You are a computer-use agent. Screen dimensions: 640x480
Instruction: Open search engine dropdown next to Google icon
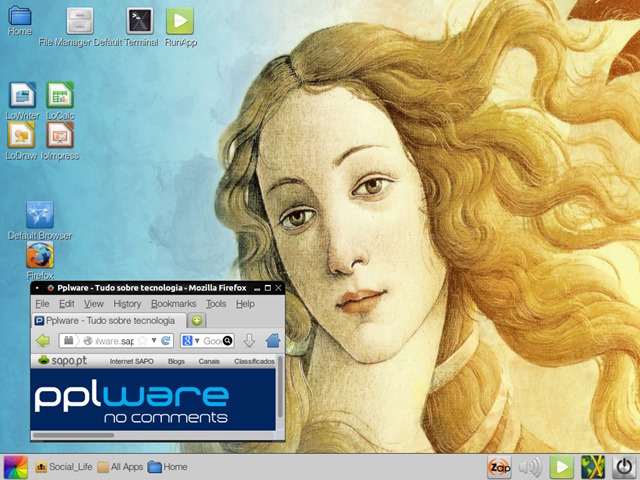coord(197,340)
